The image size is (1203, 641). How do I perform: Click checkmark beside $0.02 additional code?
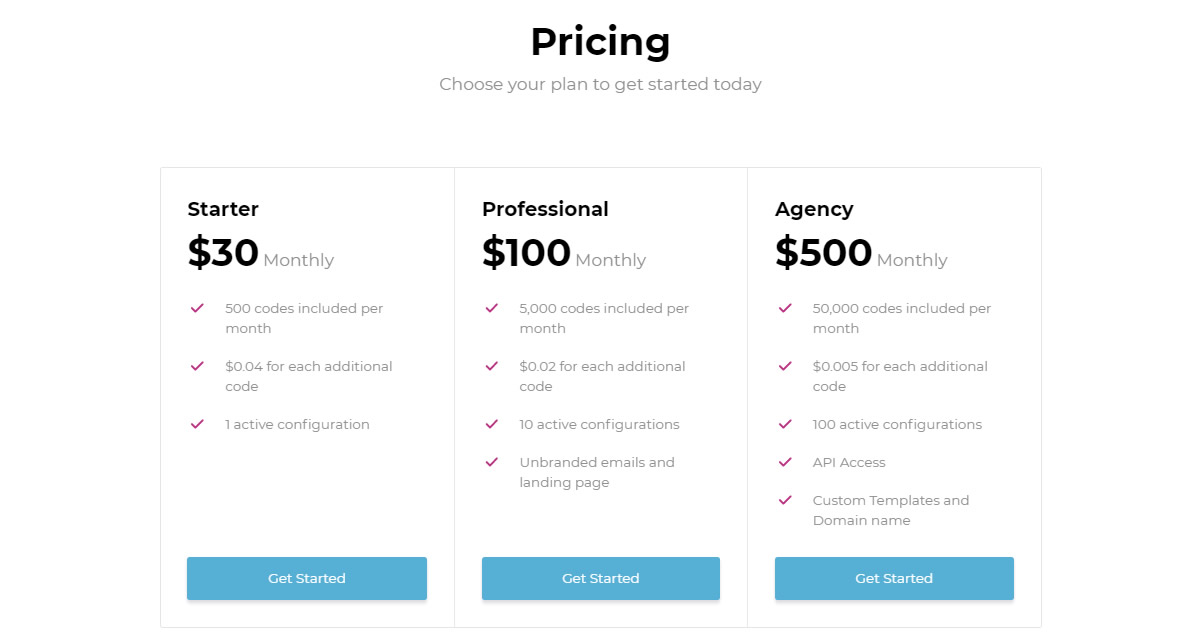[491, 366]
